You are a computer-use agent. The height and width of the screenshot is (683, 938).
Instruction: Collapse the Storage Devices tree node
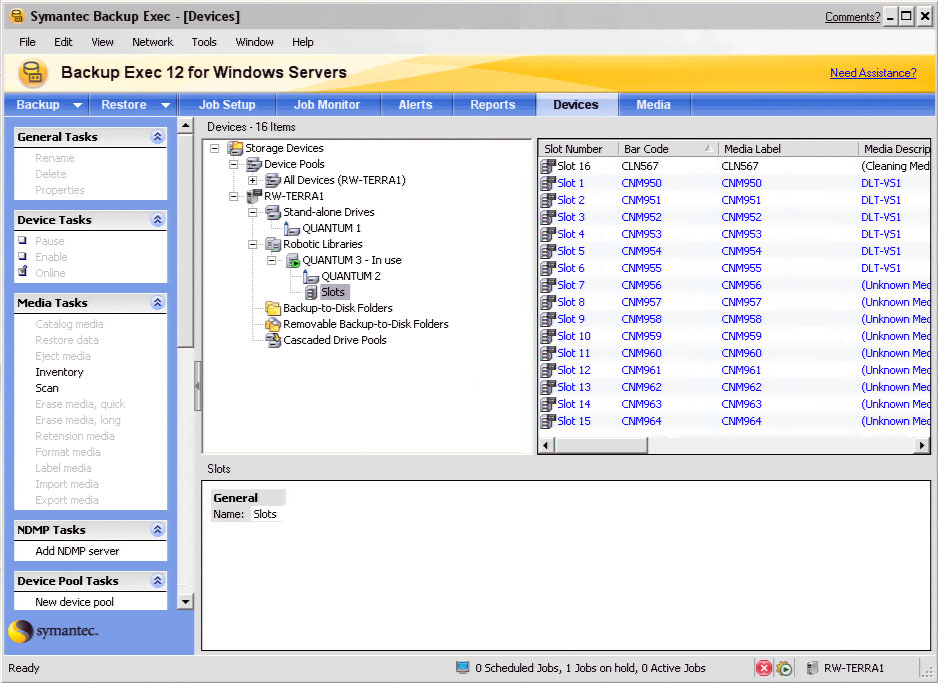(x=215, y=148)
